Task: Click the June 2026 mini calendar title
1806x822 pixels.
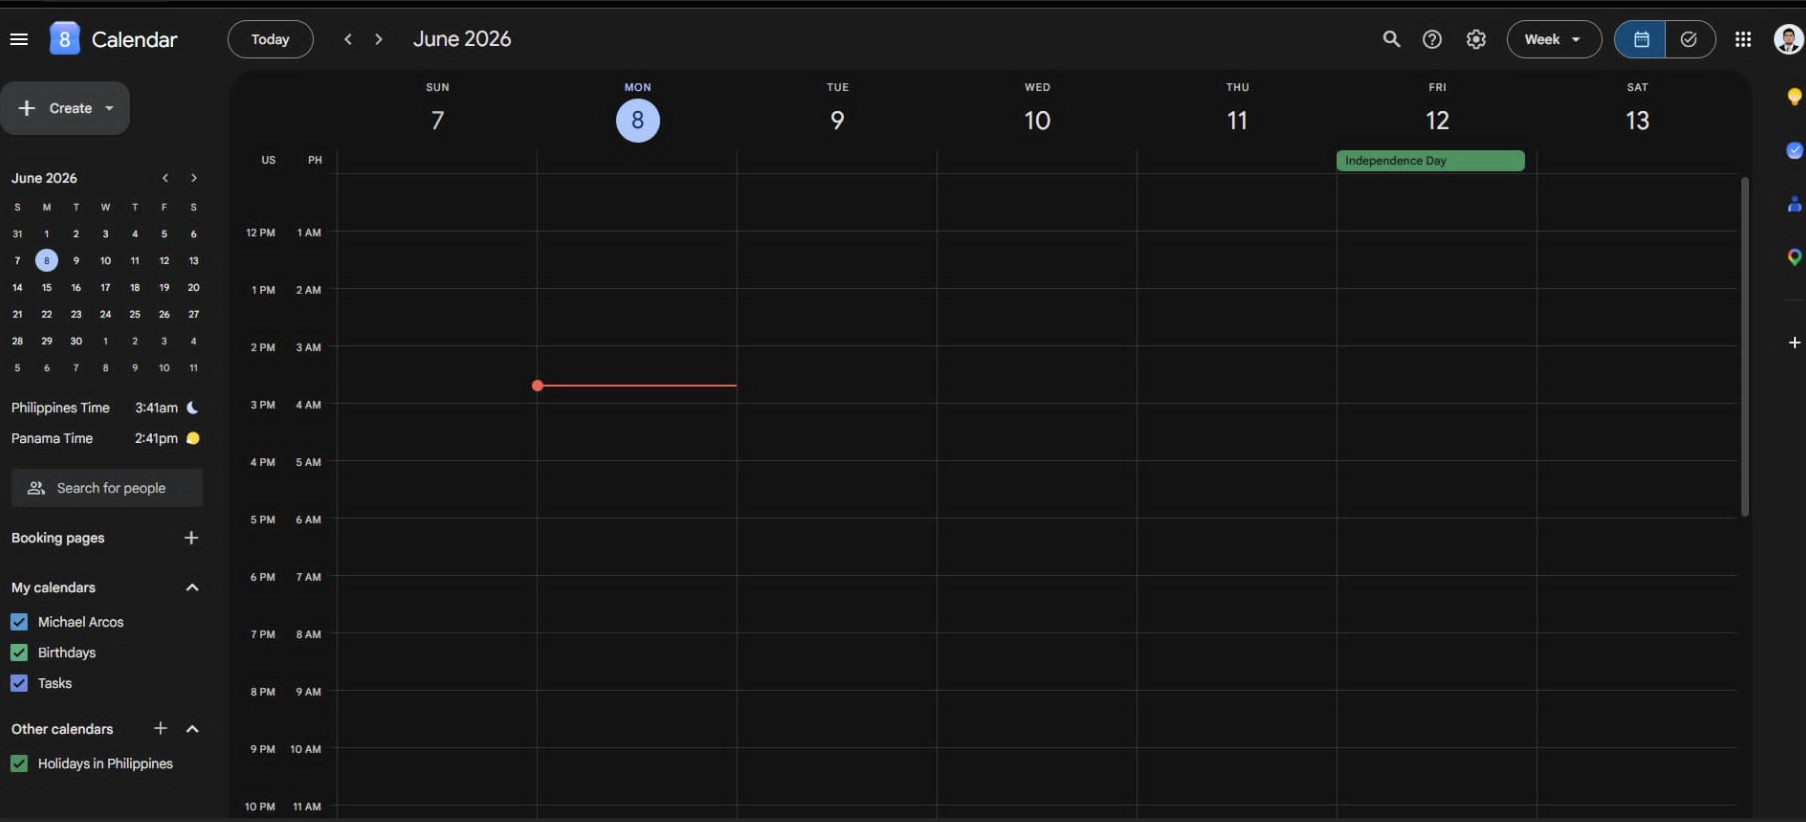Action: 44,178
